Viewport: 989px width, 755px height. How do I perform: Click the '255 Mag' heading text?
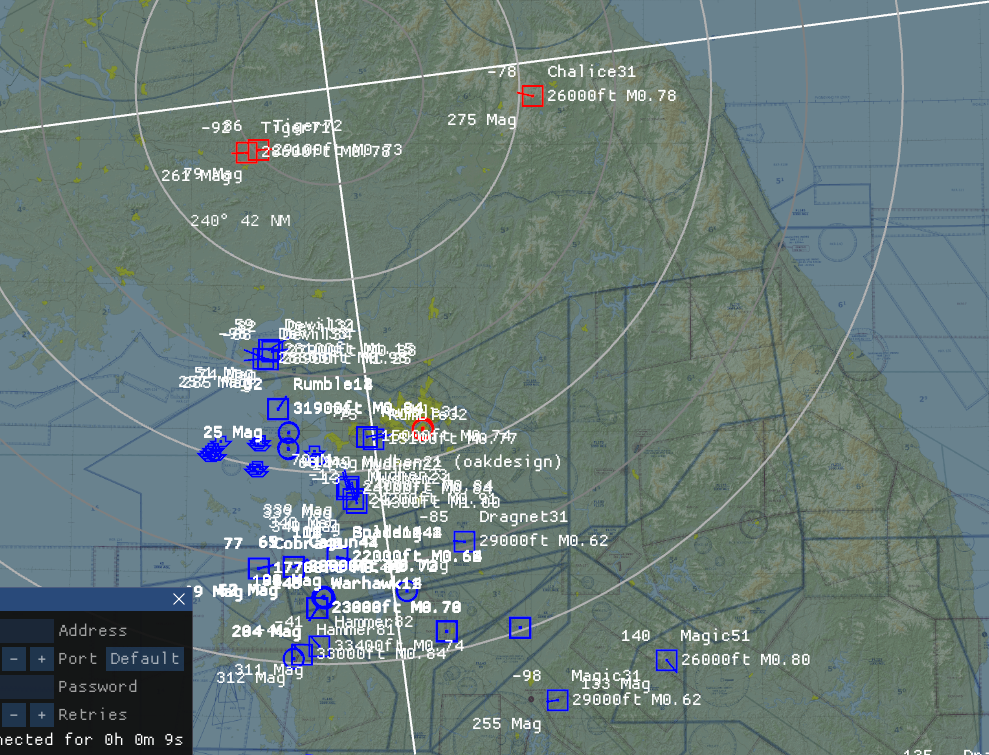[x=507, y=724]
